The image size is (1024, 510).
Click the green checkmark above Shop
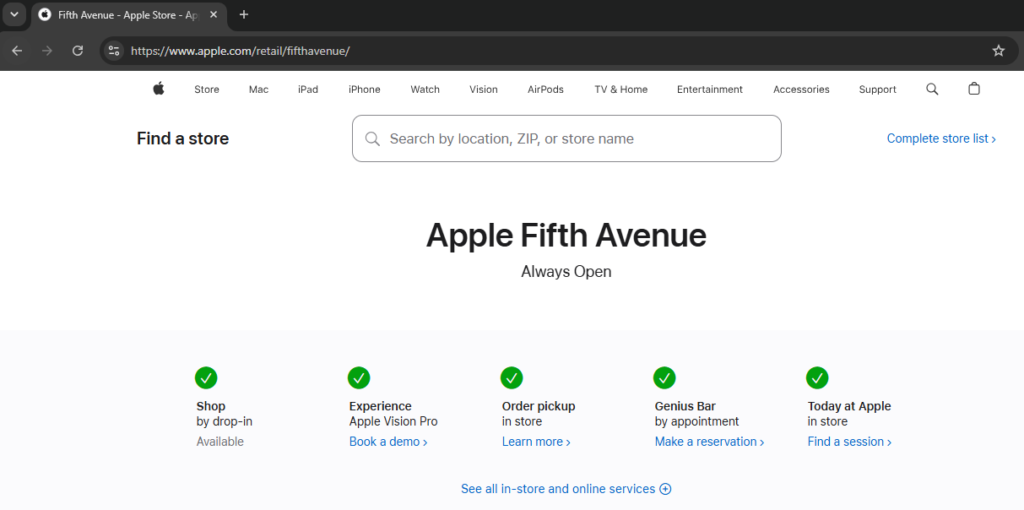click(206, 377)
